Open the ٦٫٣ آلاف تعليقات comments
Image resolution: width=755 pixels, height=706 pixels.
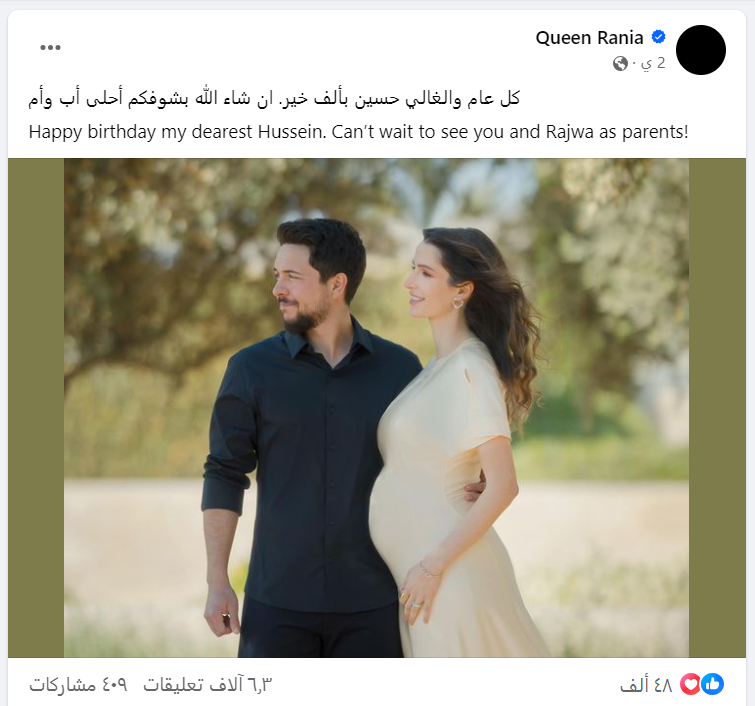[208, 685]
